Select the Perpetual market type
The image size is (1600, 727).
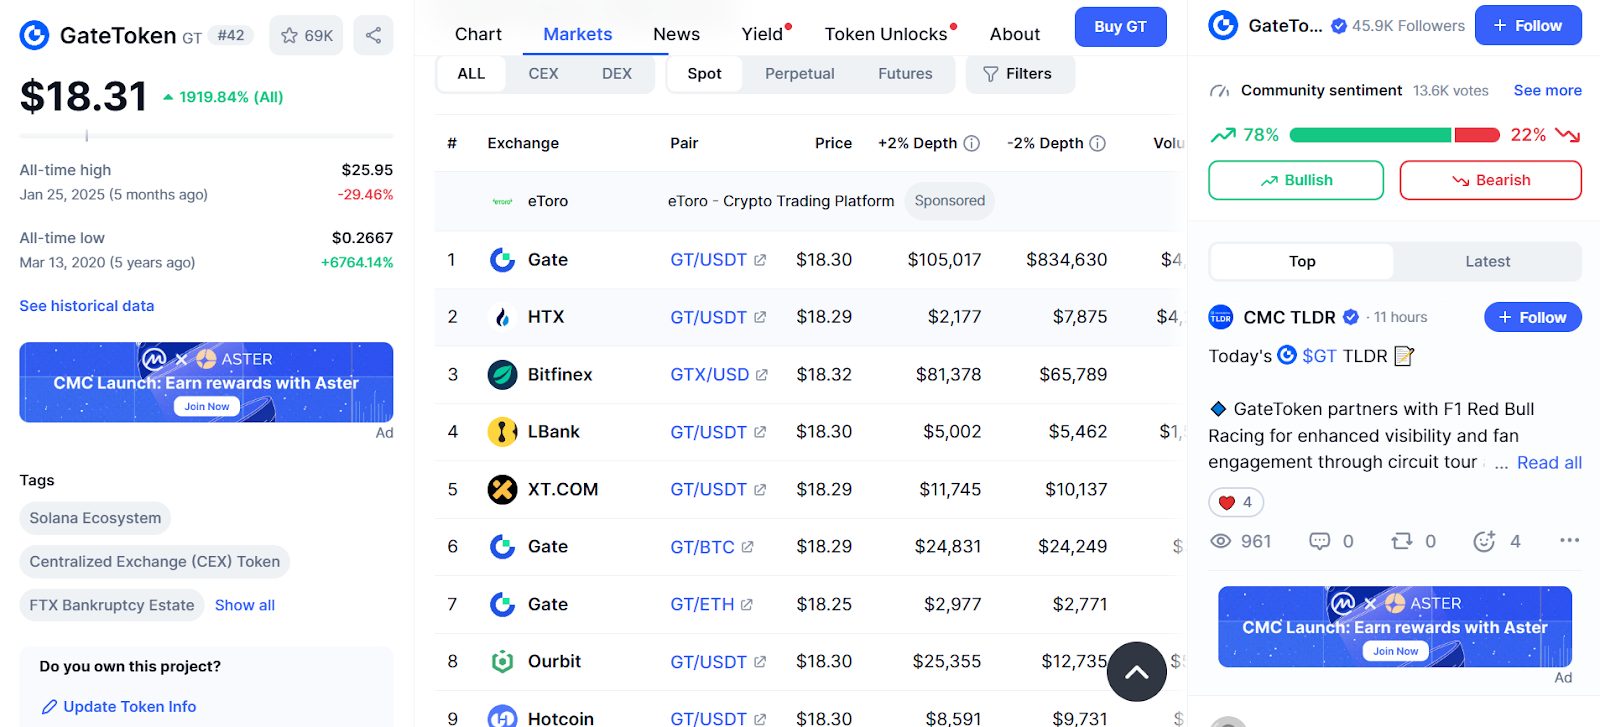[799, 74]
